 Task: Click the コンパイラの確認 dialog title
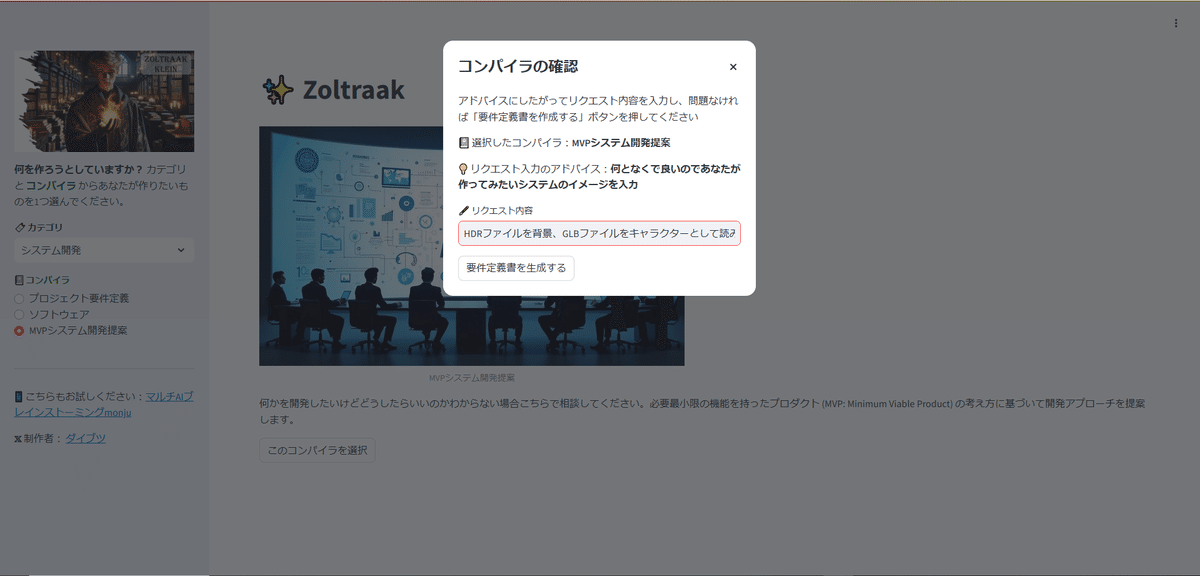tap(518, 67)
